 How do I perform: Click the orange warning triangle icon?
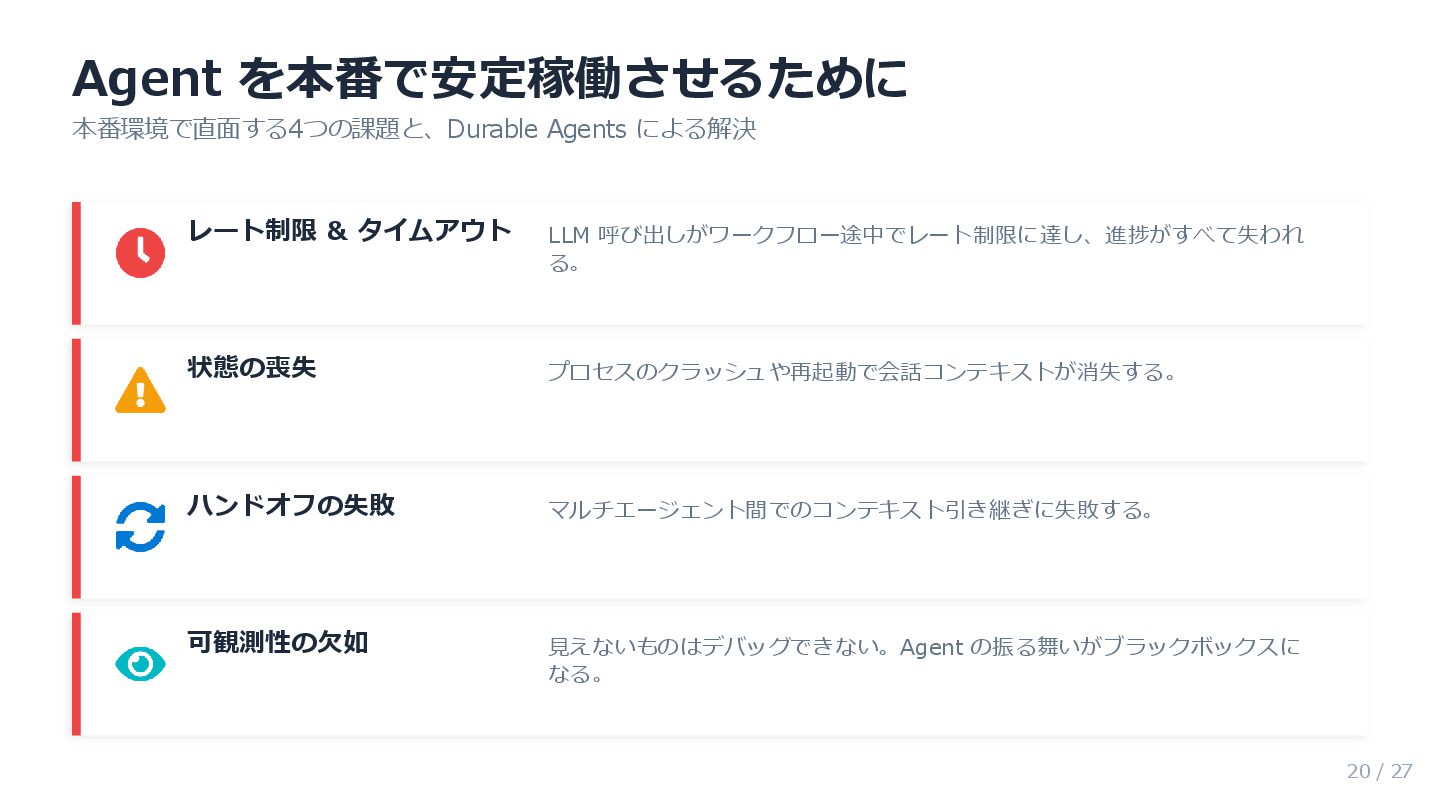[x=140, y=390]
